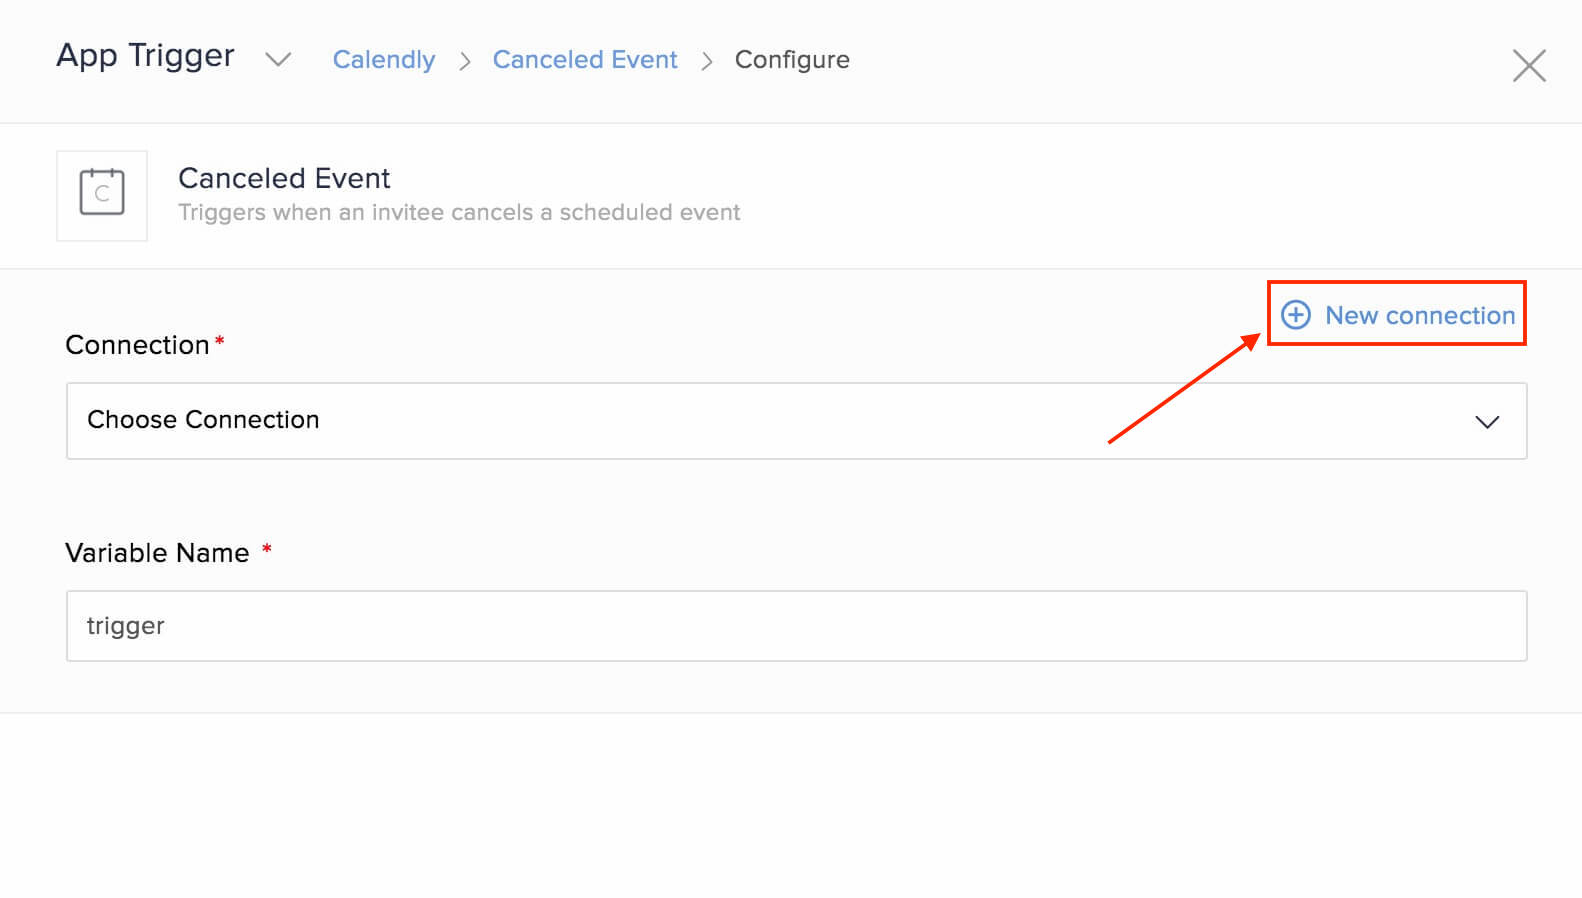Navigate to the Canceled Event breadcrumb
The height and width of the screenshot is (898, 1582).
coord(585,60)
